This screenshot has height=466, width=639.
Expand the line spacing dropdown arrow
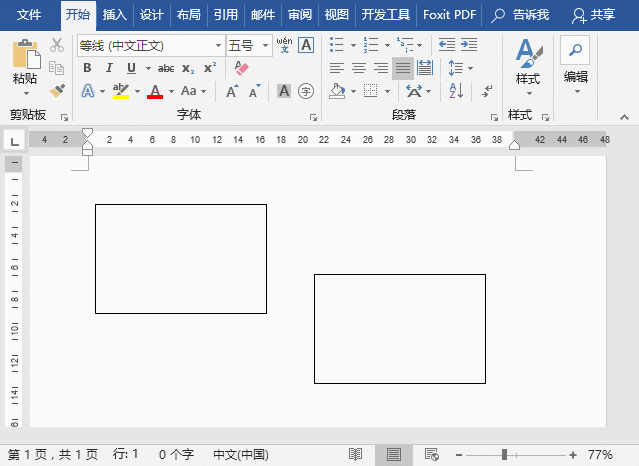pos(470,68)
